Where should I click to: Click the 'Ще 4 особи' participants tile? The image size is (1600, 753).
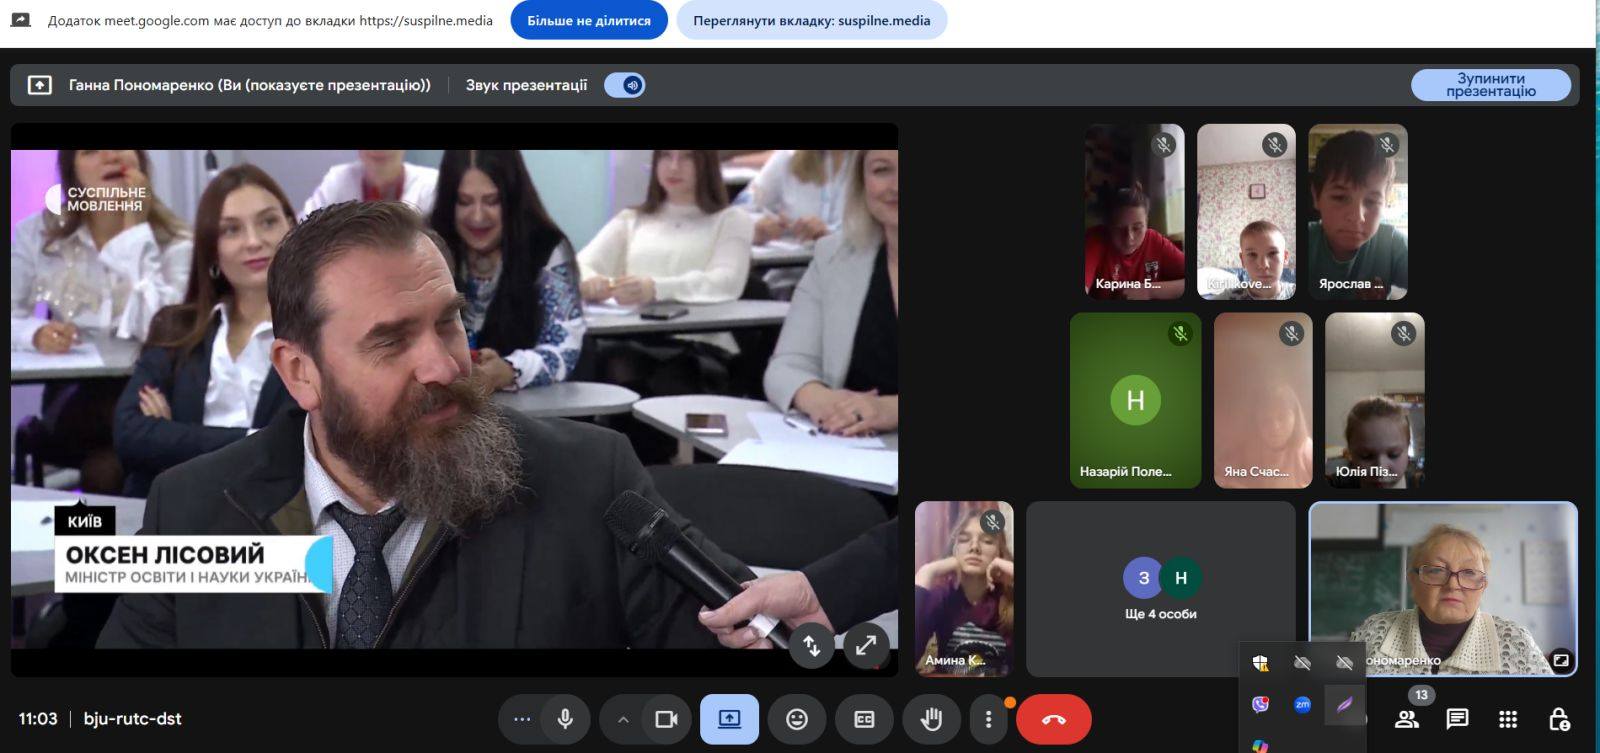[x=1160, y=589]
